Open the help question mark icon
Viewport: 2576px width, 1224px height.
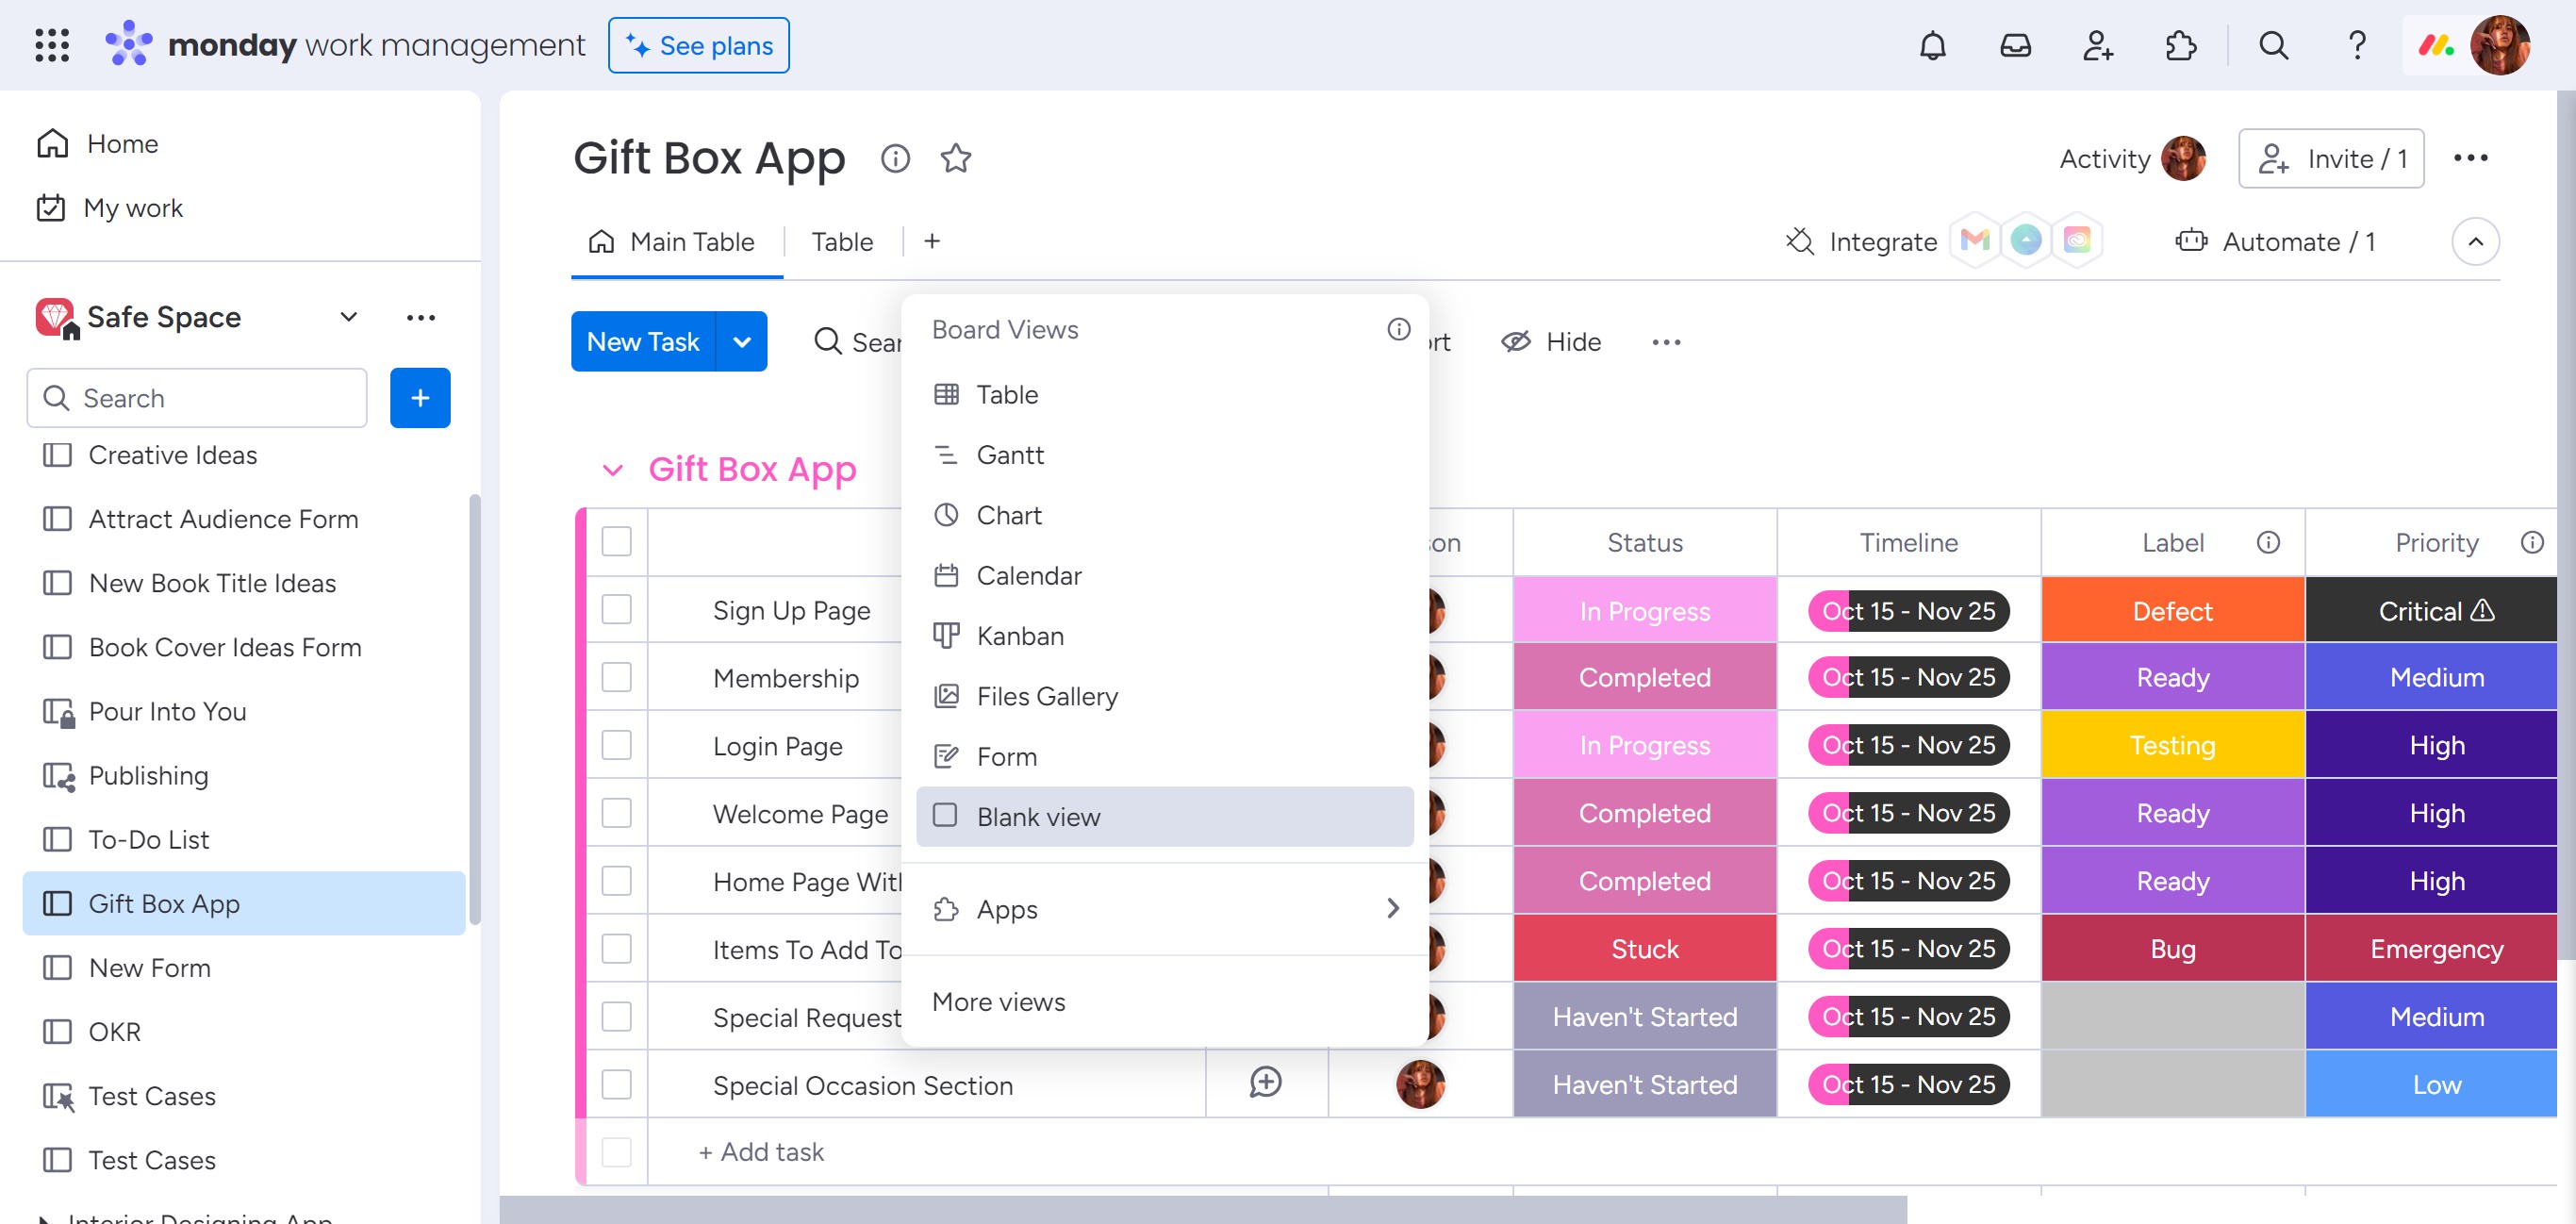coord(2356,46)
